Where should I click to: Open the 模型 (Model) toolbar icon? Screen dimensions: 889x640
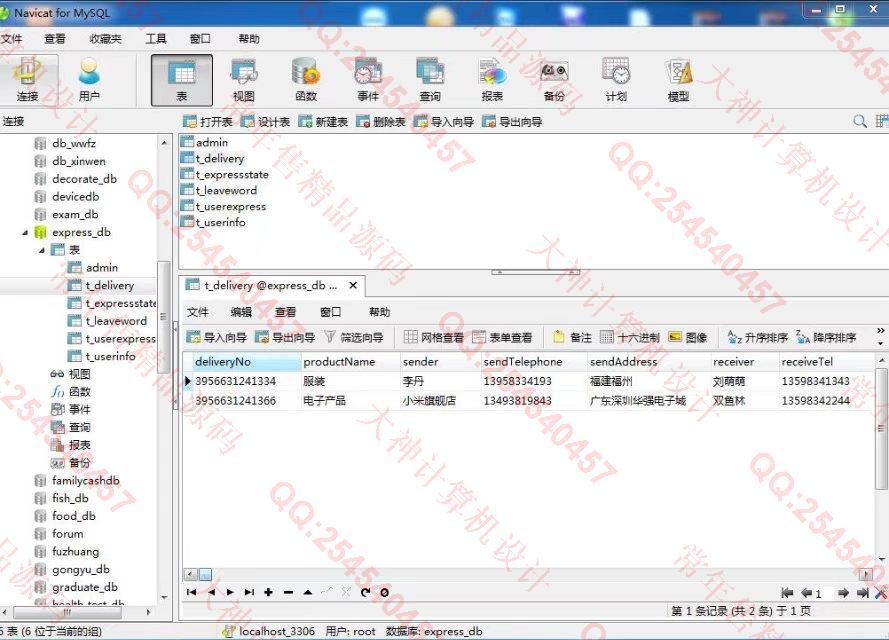tap(678, 80)
